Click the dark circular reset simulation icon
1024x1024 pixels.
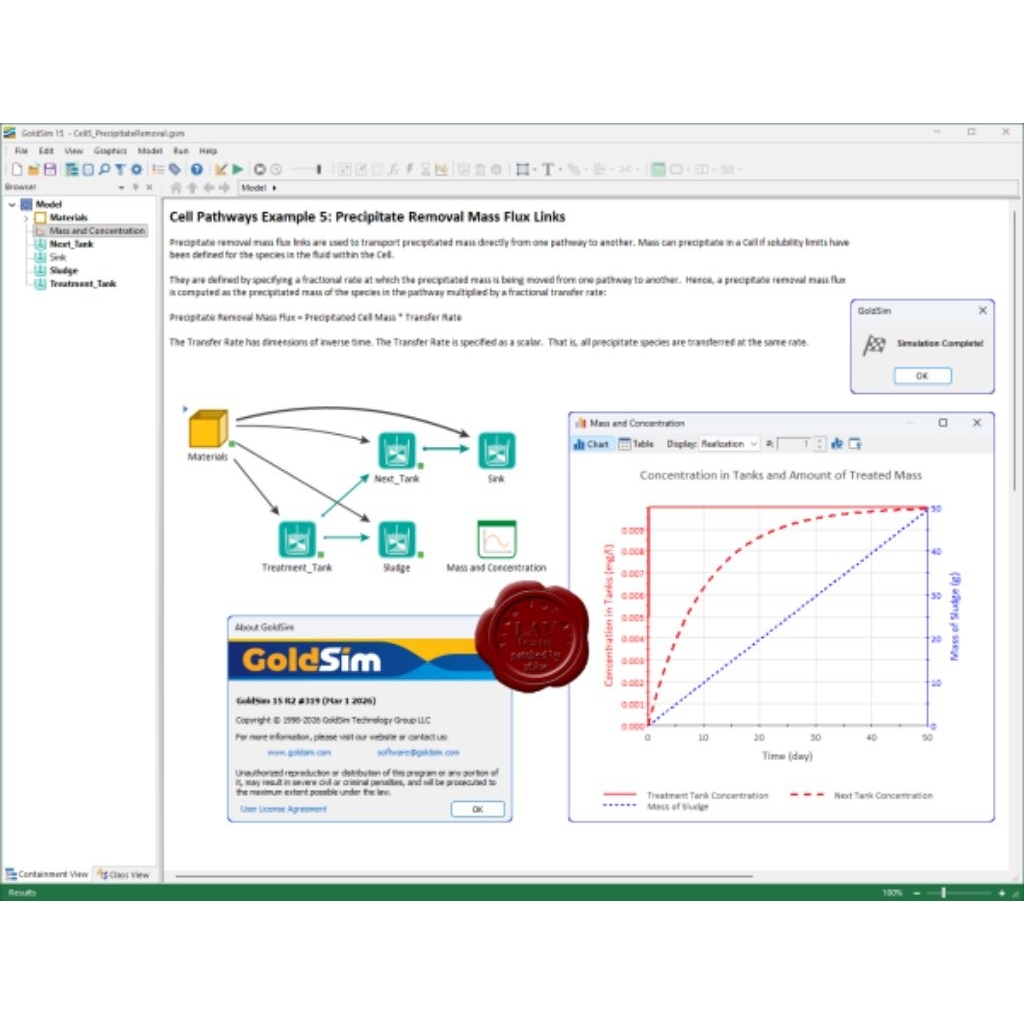(260, 170)
